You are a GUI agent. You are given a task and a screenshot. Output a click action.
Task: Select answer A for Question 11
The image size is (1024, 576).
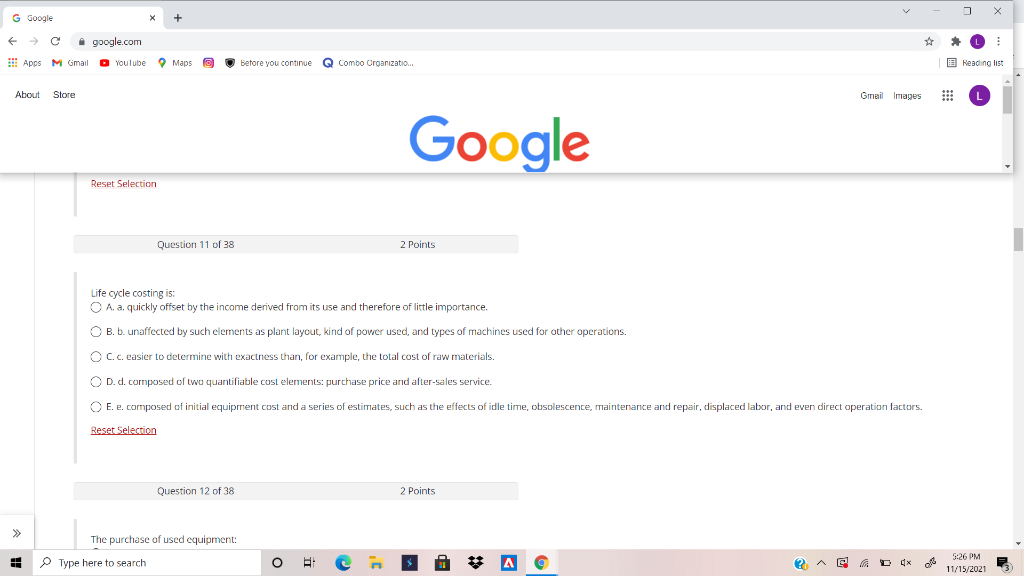click(95, 307)
